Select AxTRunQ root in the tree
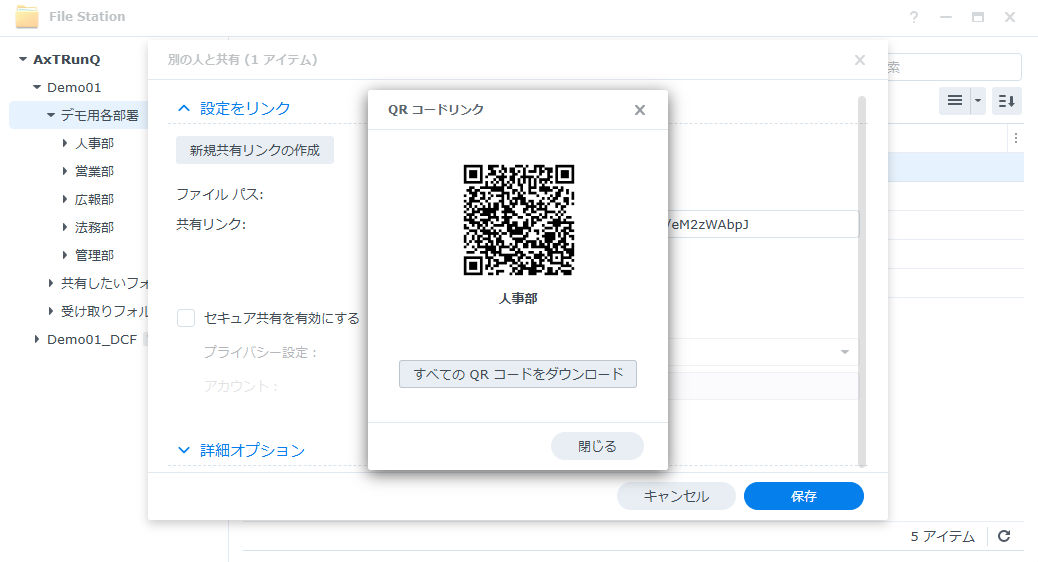The width and height of the screenshot is (1038, 562). click(x=67, y=60)
